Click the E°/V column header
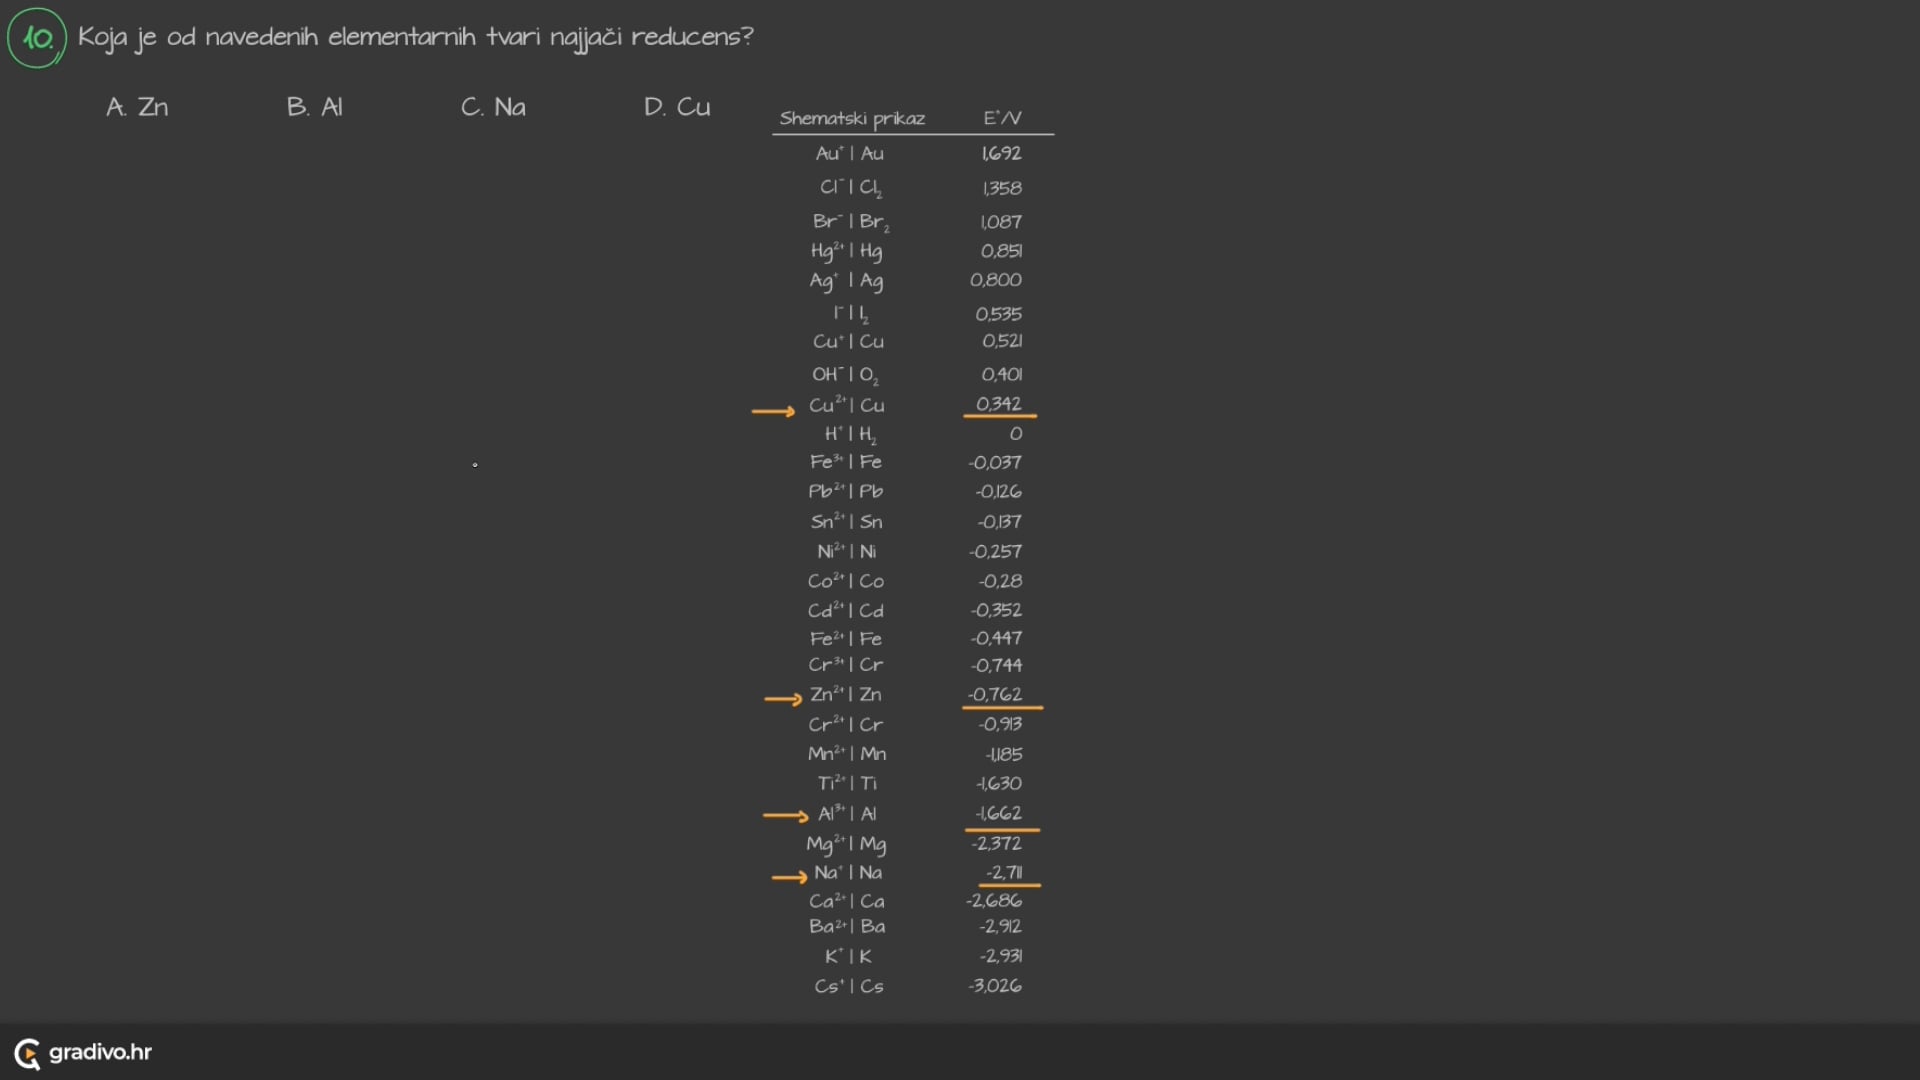The height and width of the screenshot is (1080, 1920). pos(1002,118)
